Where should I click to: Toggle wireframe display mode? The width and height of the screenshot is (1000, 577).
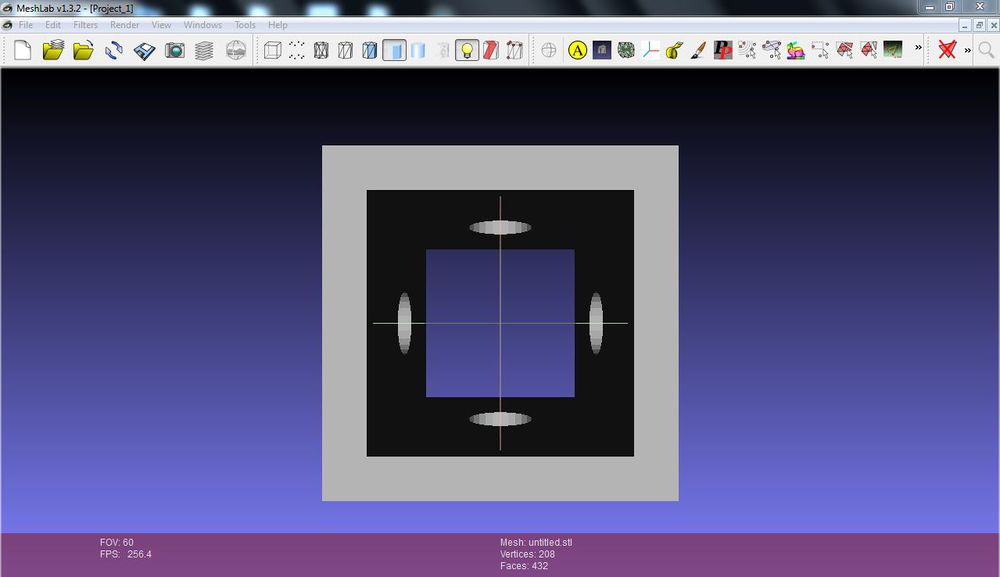[320, 50]
